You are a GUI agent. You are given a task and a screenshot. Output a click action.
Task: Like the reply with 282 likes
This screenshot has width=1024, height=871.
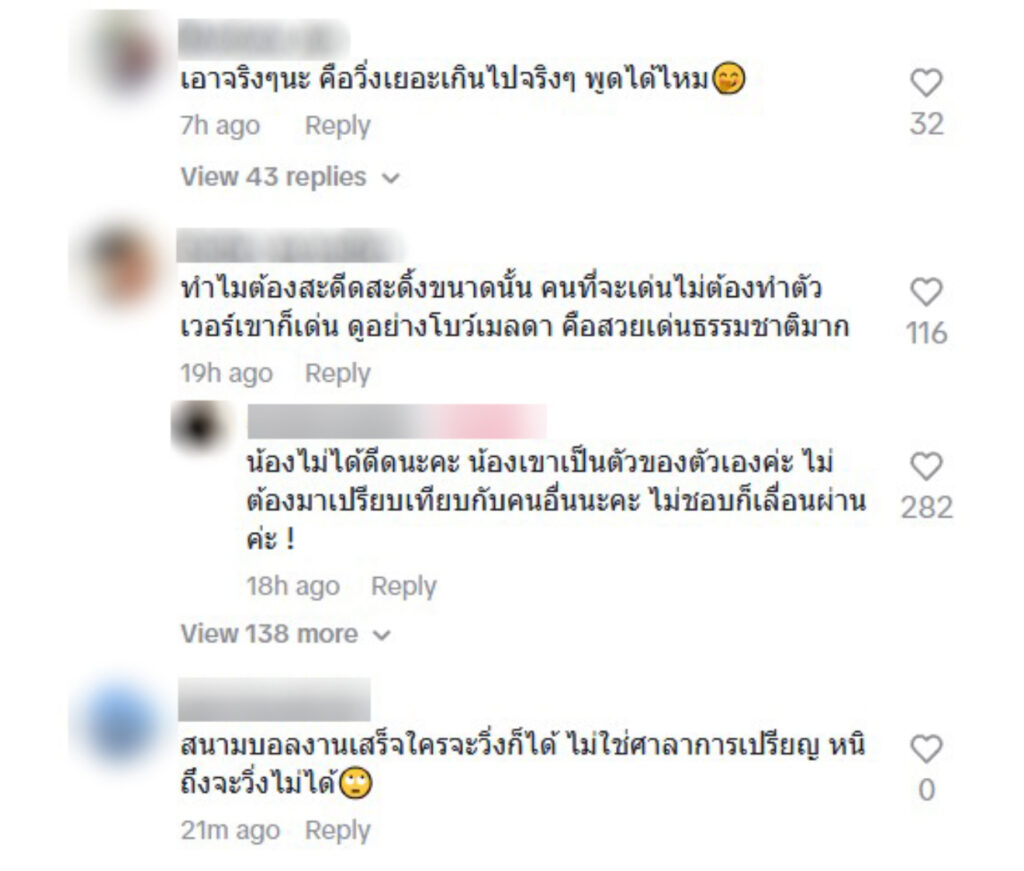pos(926,466)
